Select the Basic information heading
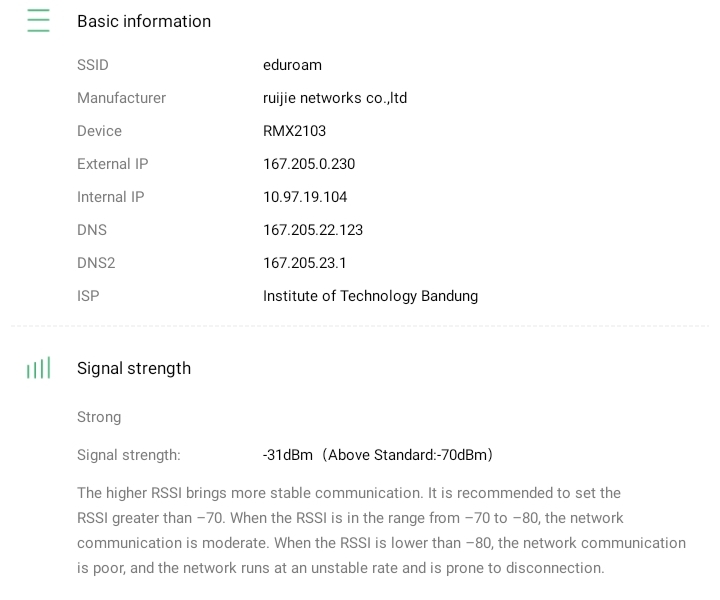The height and width of the screenshot is (600, 720). click(144, 21)
